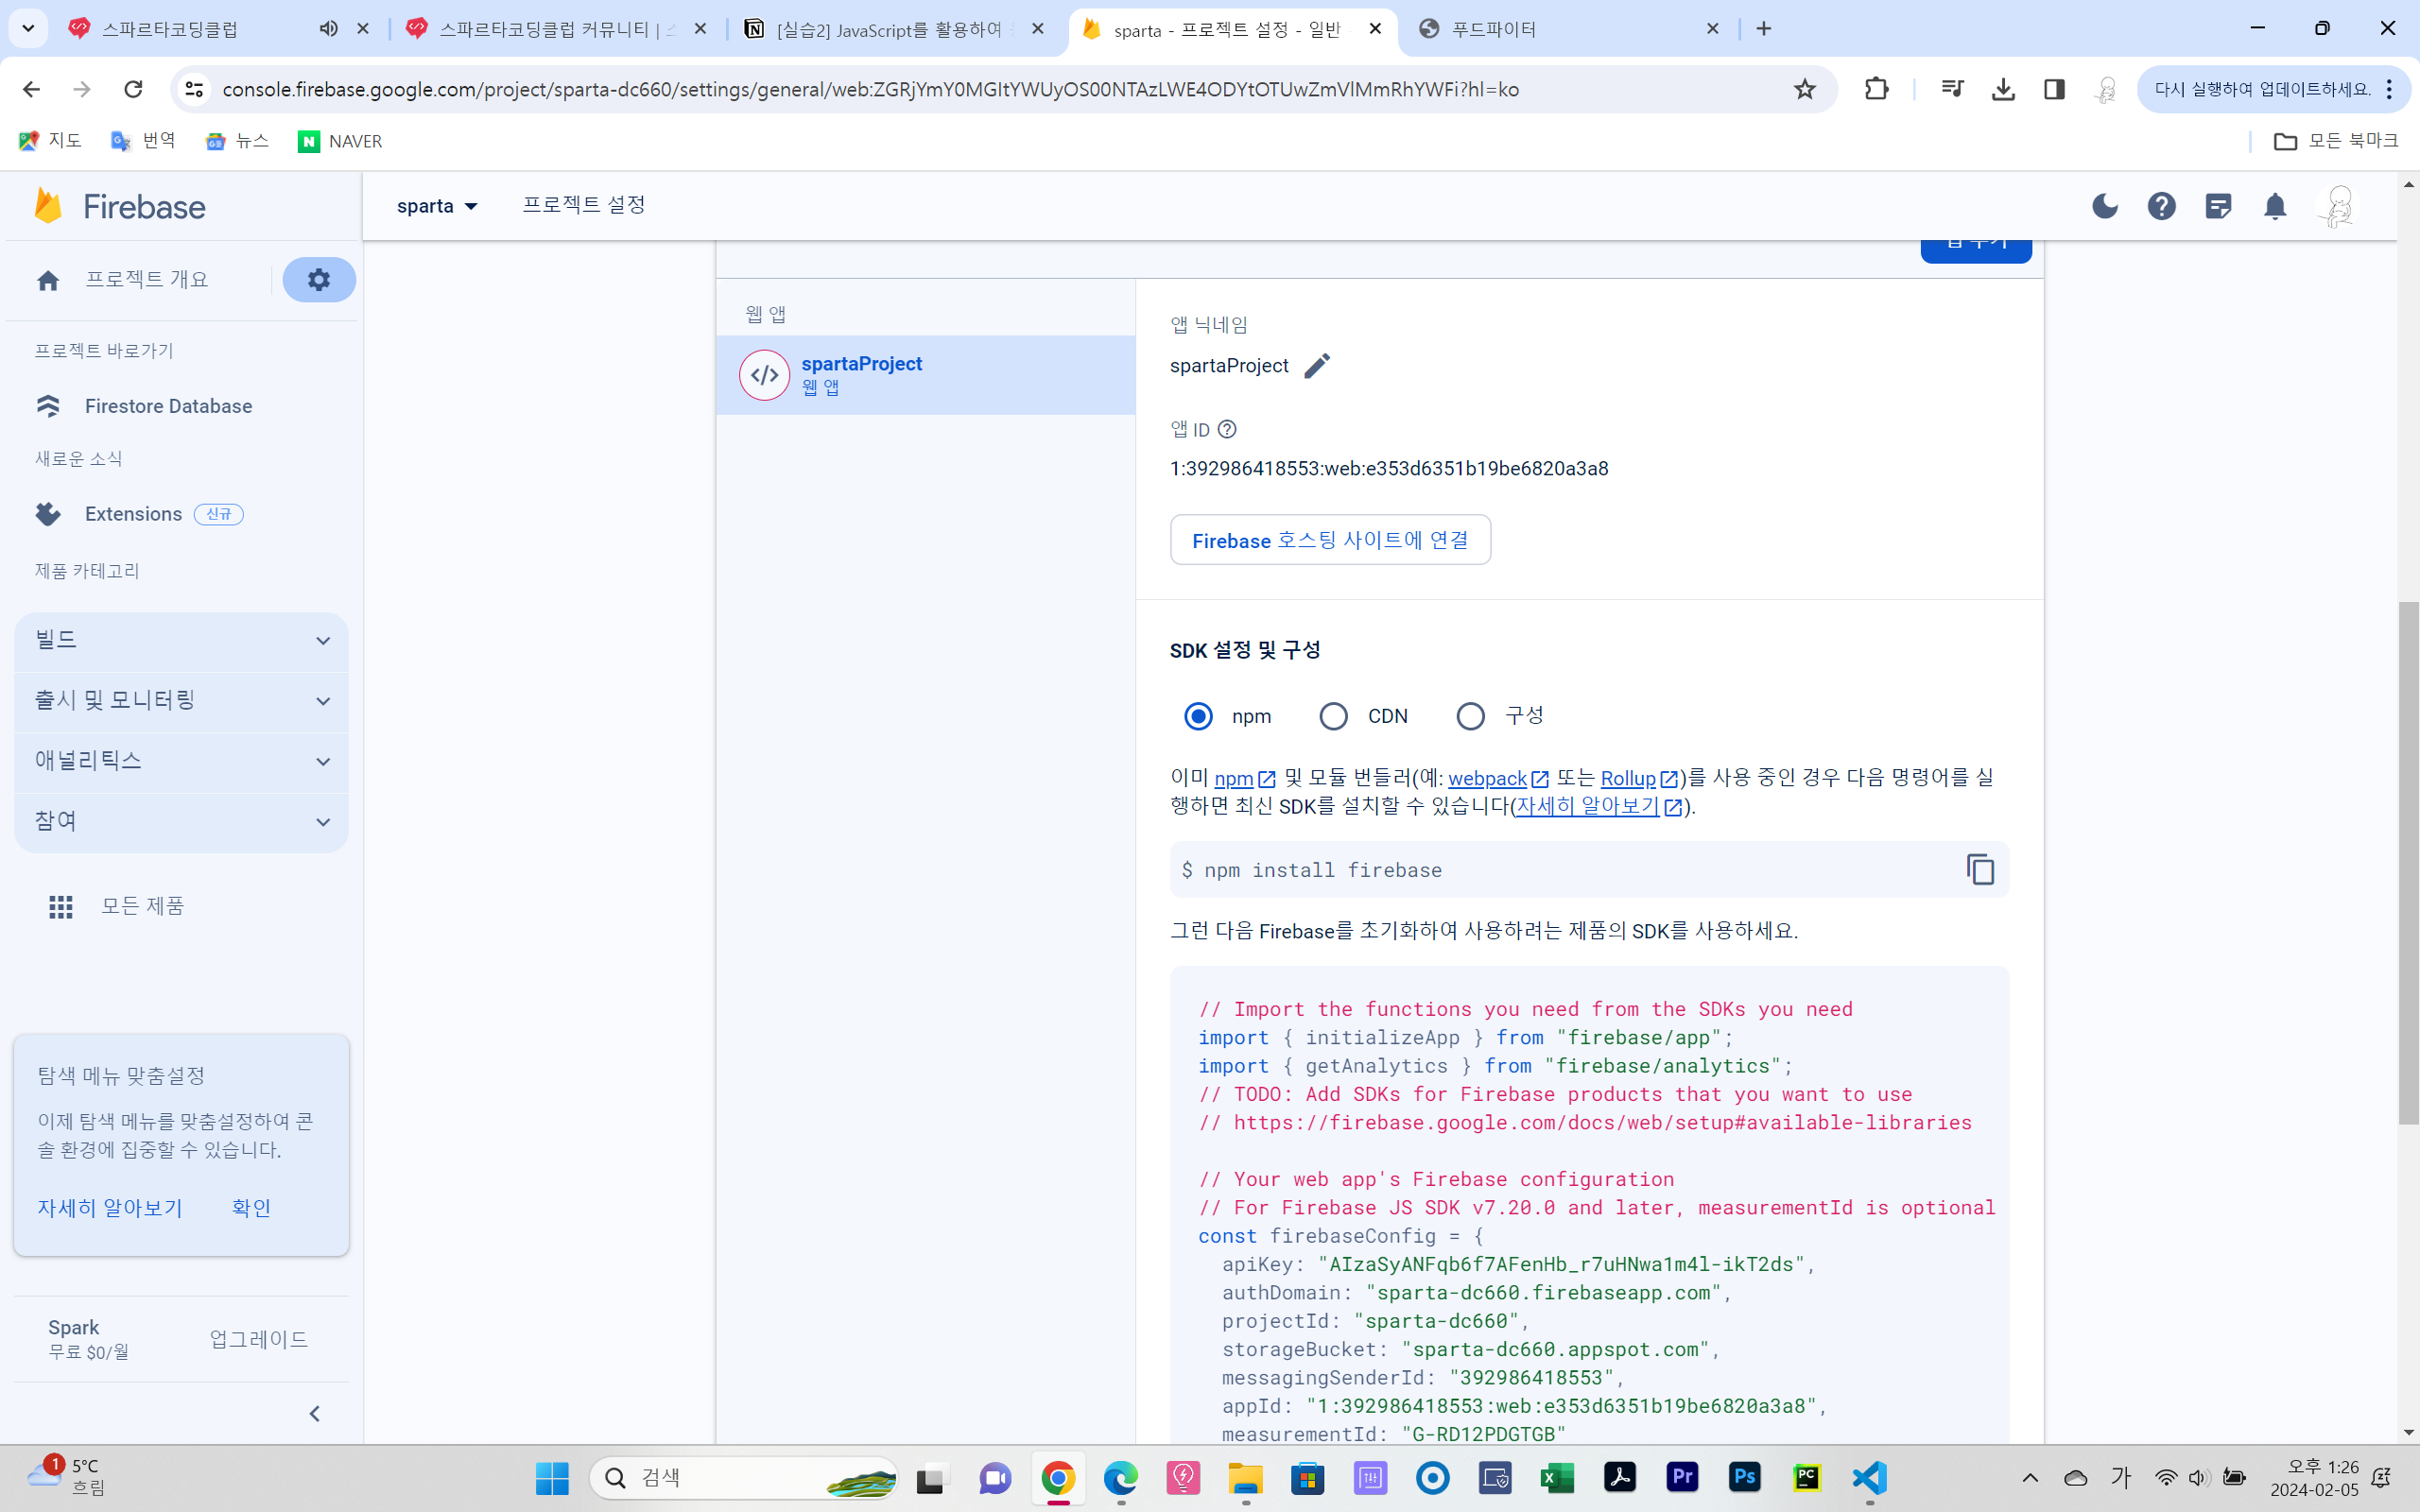The image size is (2420, 1512).
Task: Open notifications bell icon
Action: pyautogui.click(x=2275, y=206)
